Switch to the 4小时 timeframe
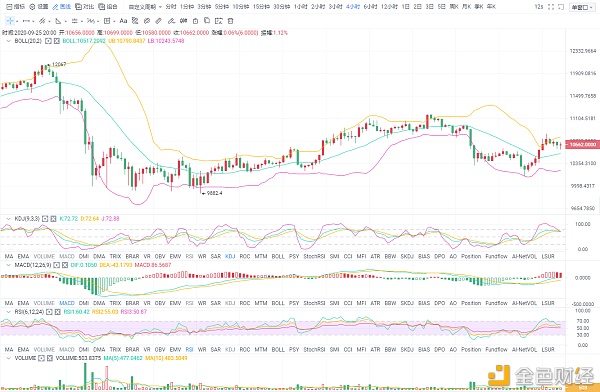The height and width of the screenshot is (392, 600). 352,7
